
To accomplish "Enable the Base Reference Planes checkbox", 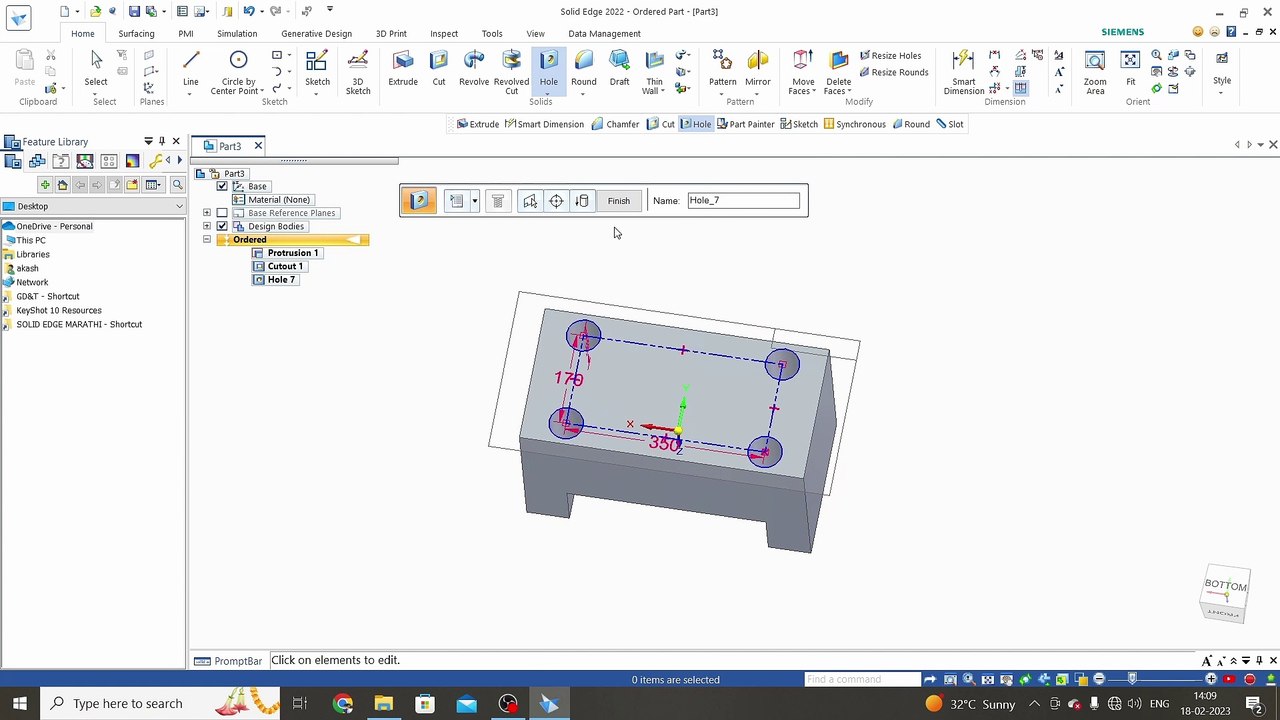I will click(222, 213).
